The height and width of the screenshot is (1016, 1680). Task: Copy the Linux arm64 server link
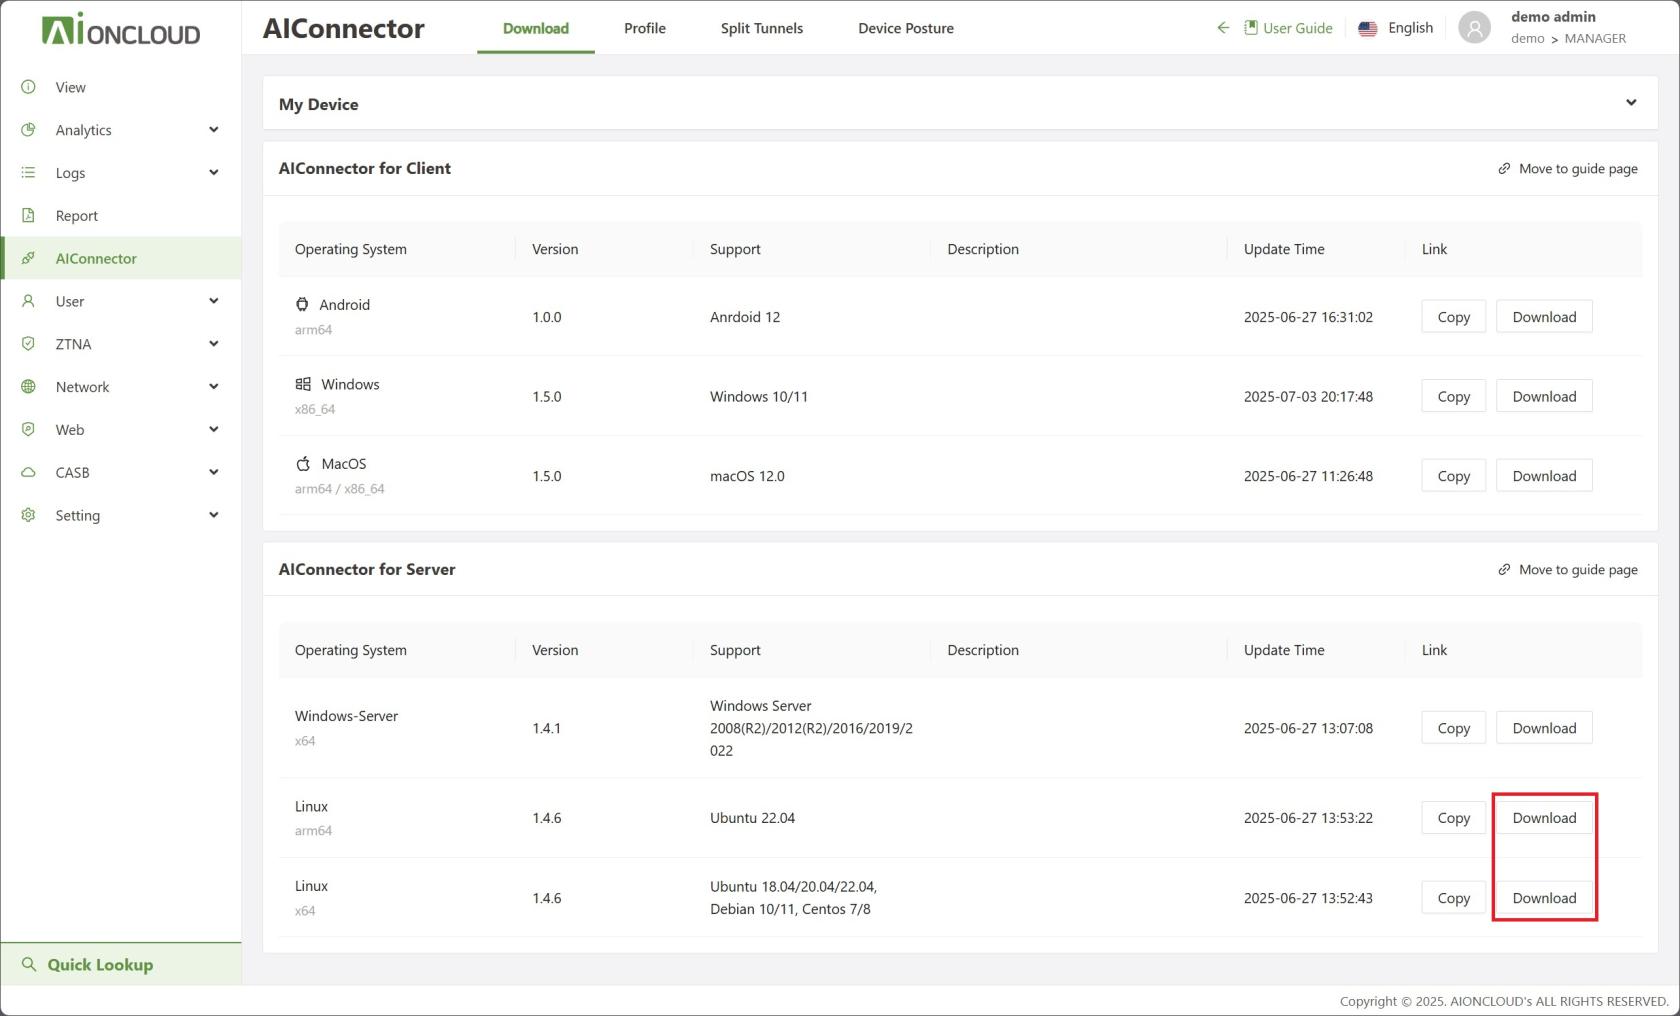click(1453, 818)
